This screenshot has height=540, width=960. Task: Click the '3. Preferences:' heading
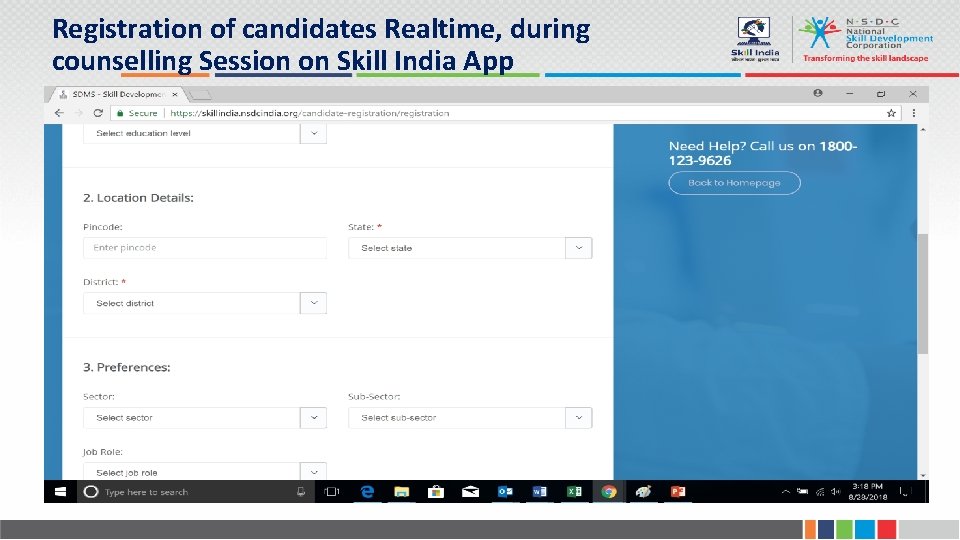point(127,367)
